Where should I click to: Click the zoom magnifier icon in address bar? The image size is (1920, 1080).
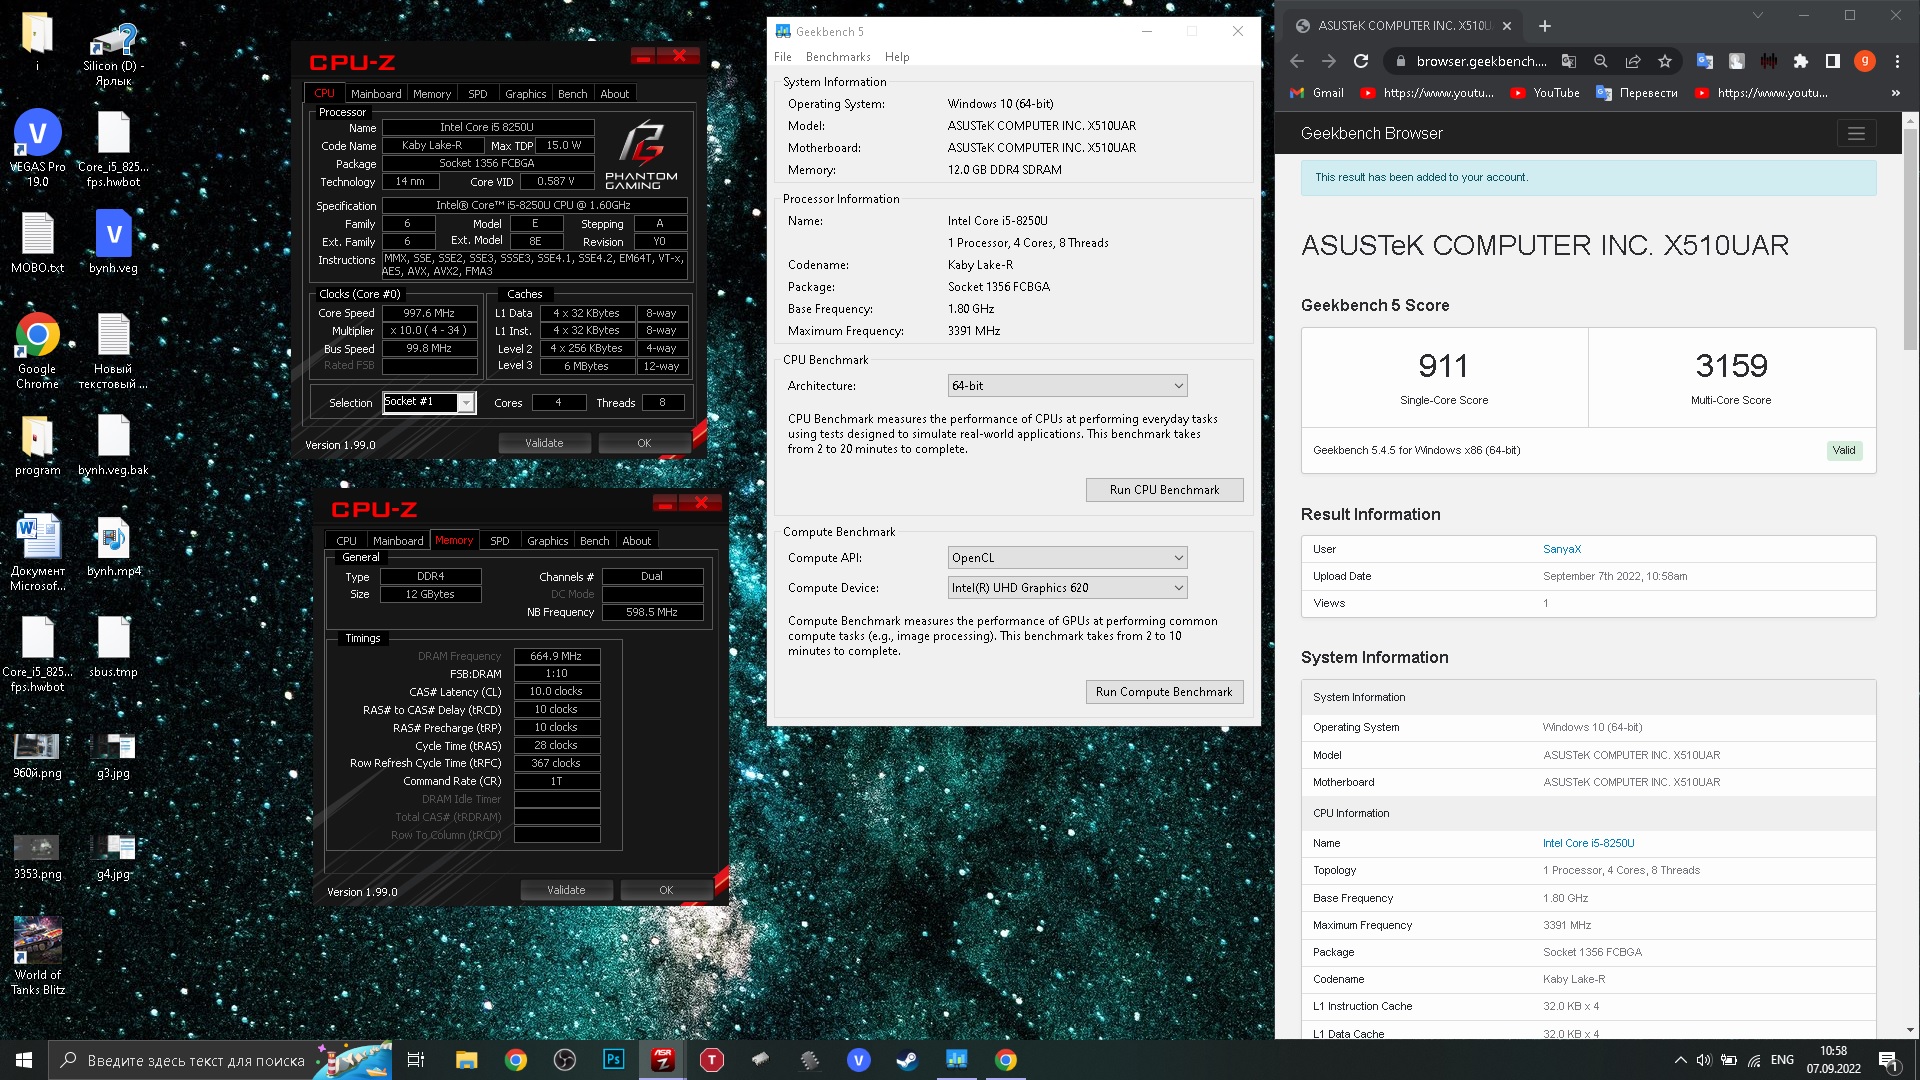pos(1601,61)
